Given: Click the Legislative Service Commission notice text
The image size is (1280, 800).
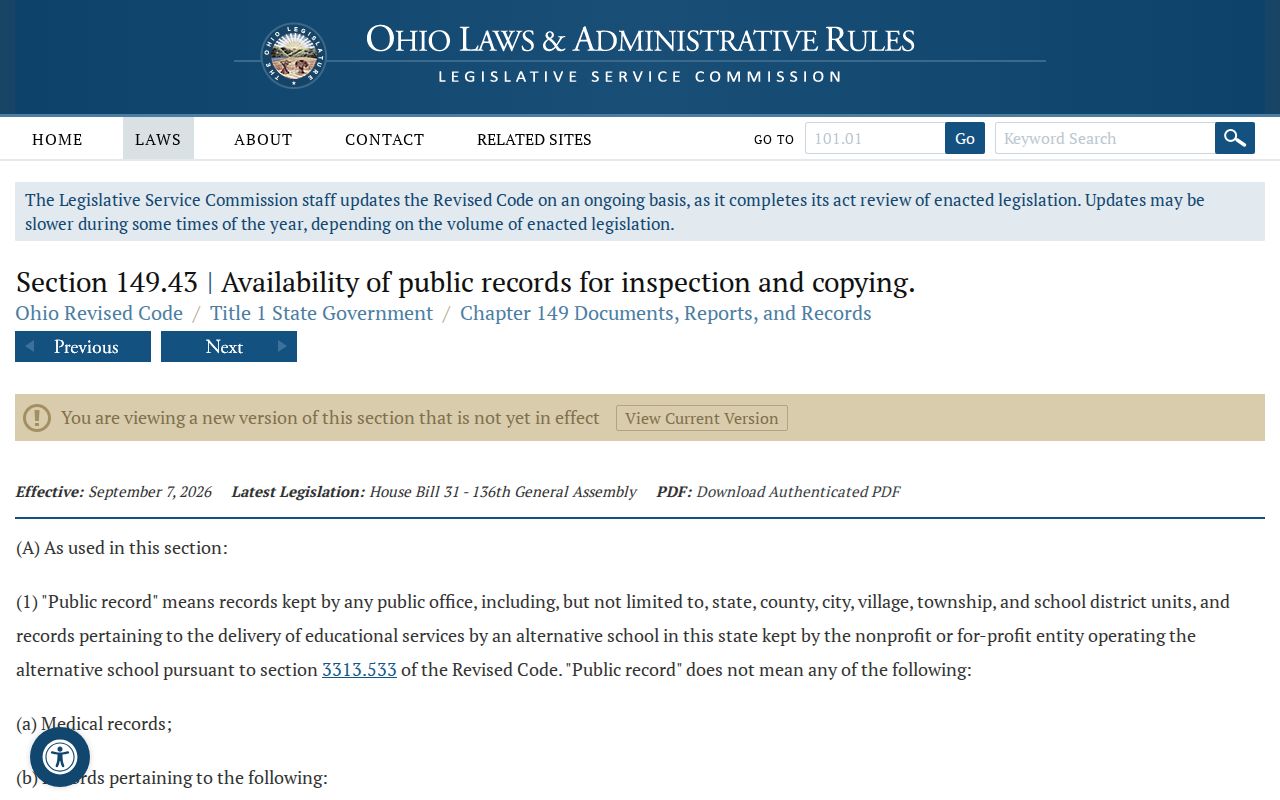Looking at the screenshot, I should [640, 212].
